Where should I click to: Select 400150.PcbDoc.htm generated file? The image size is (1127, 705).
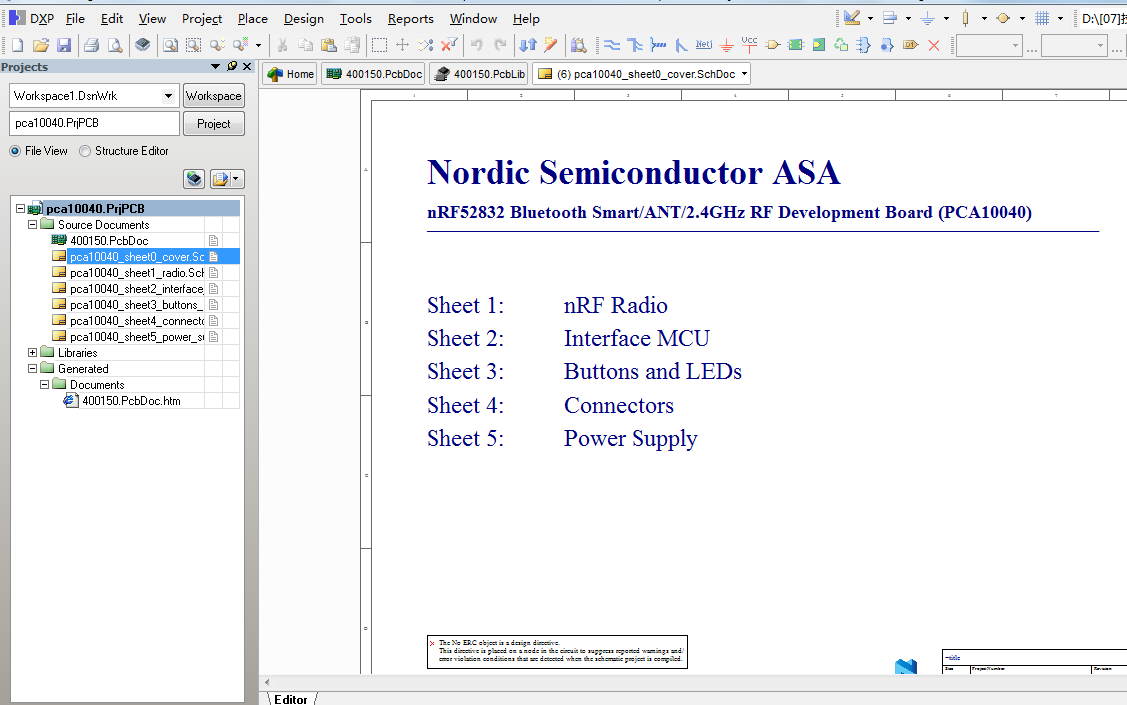point(131,401)
